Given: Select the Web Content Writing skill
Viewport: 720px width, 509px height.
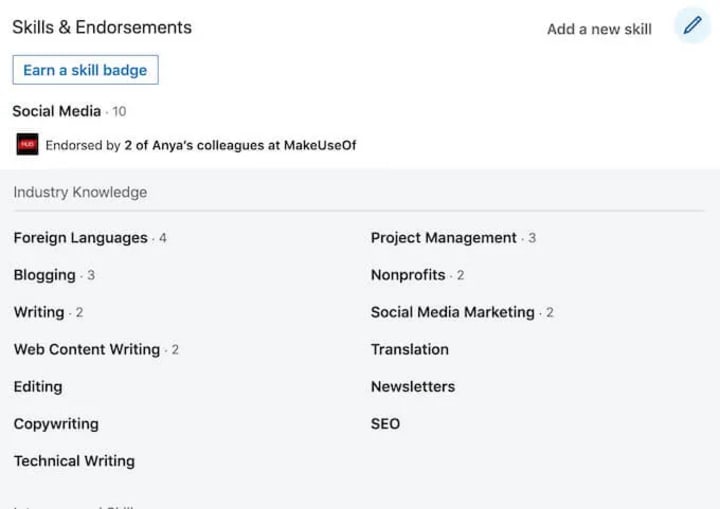Looking at the screenshot, I should click(87, 349).
